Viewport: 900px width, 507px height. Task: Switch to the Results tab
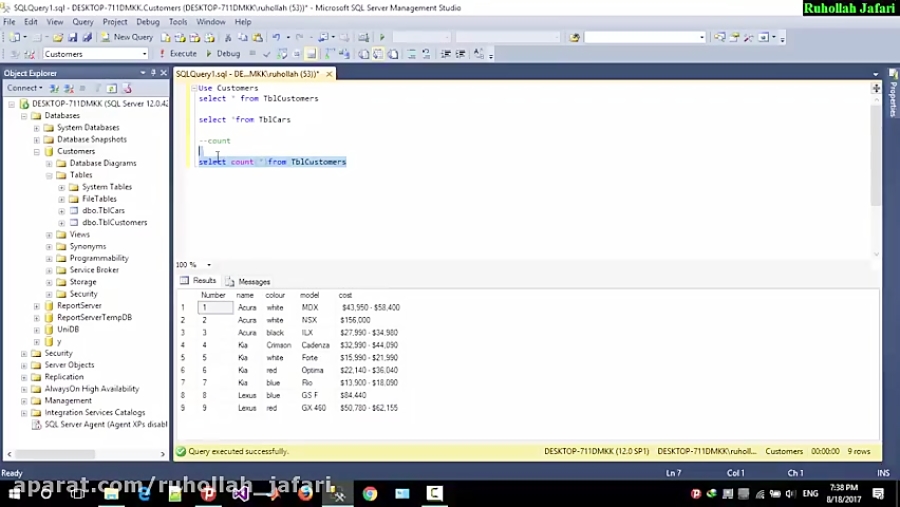tap(198, 281)
